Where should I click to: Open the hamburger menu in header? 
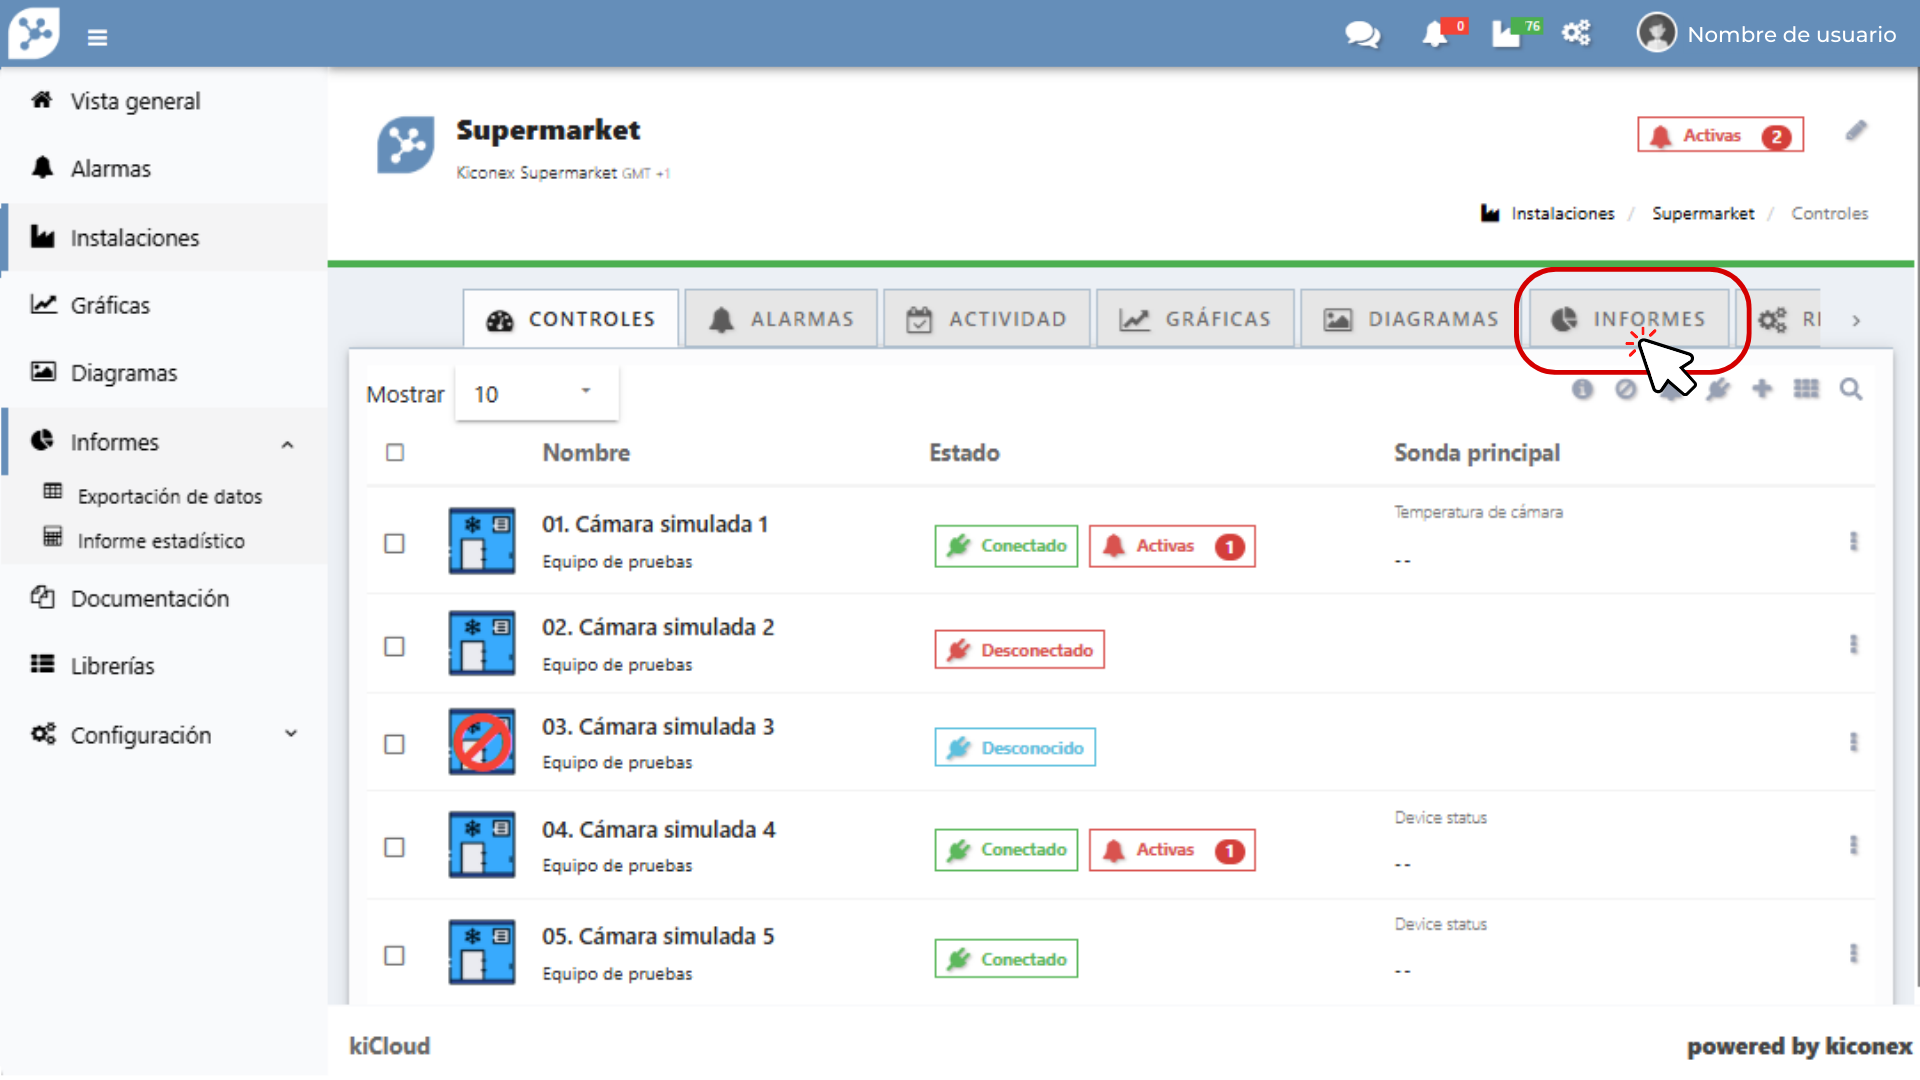(97, 37)
